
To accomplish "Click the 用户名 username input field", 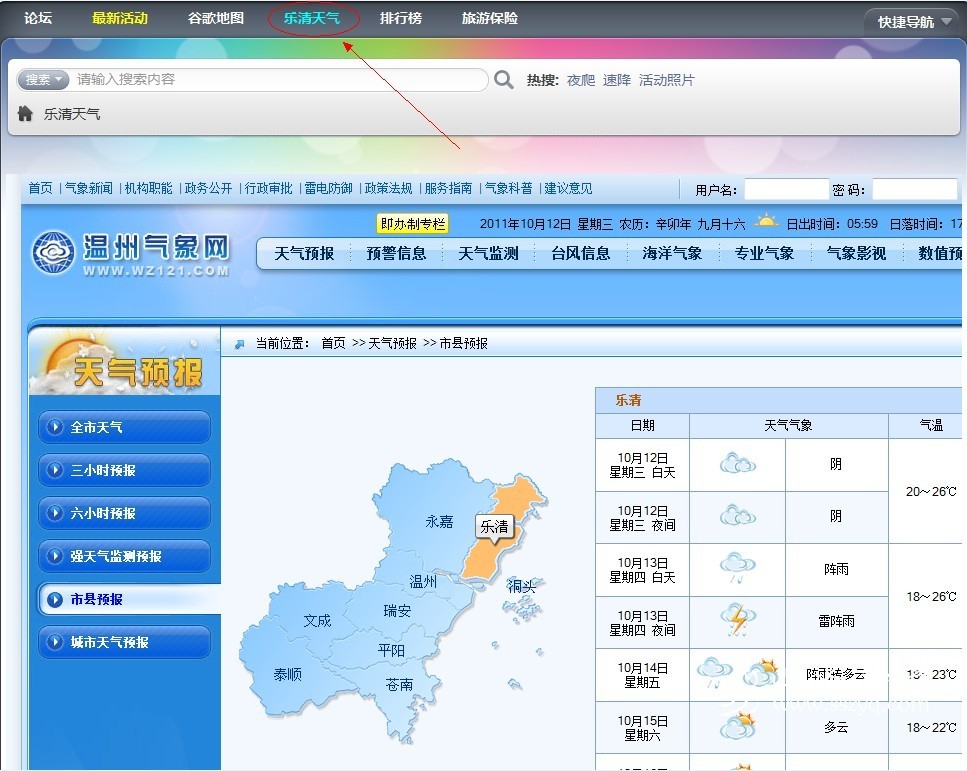I will pyautogui.click(x=785, y=189).
